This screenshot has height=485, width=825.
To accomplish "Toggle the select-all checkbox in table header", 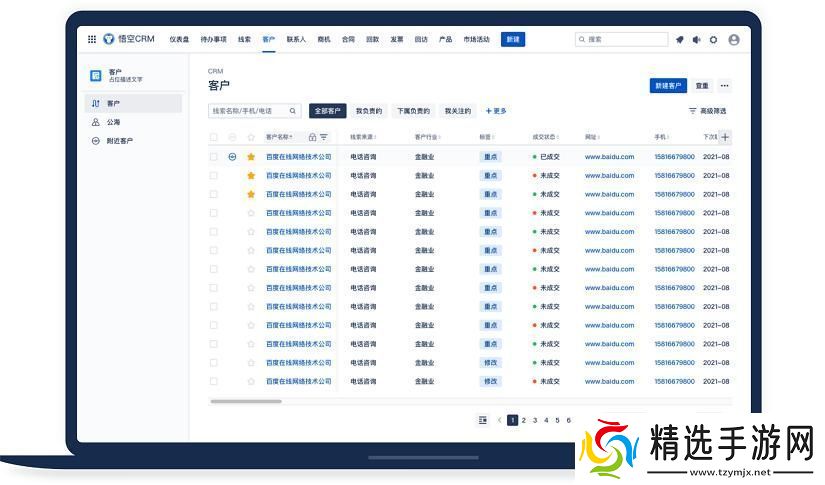I will [x=214, y=137].
